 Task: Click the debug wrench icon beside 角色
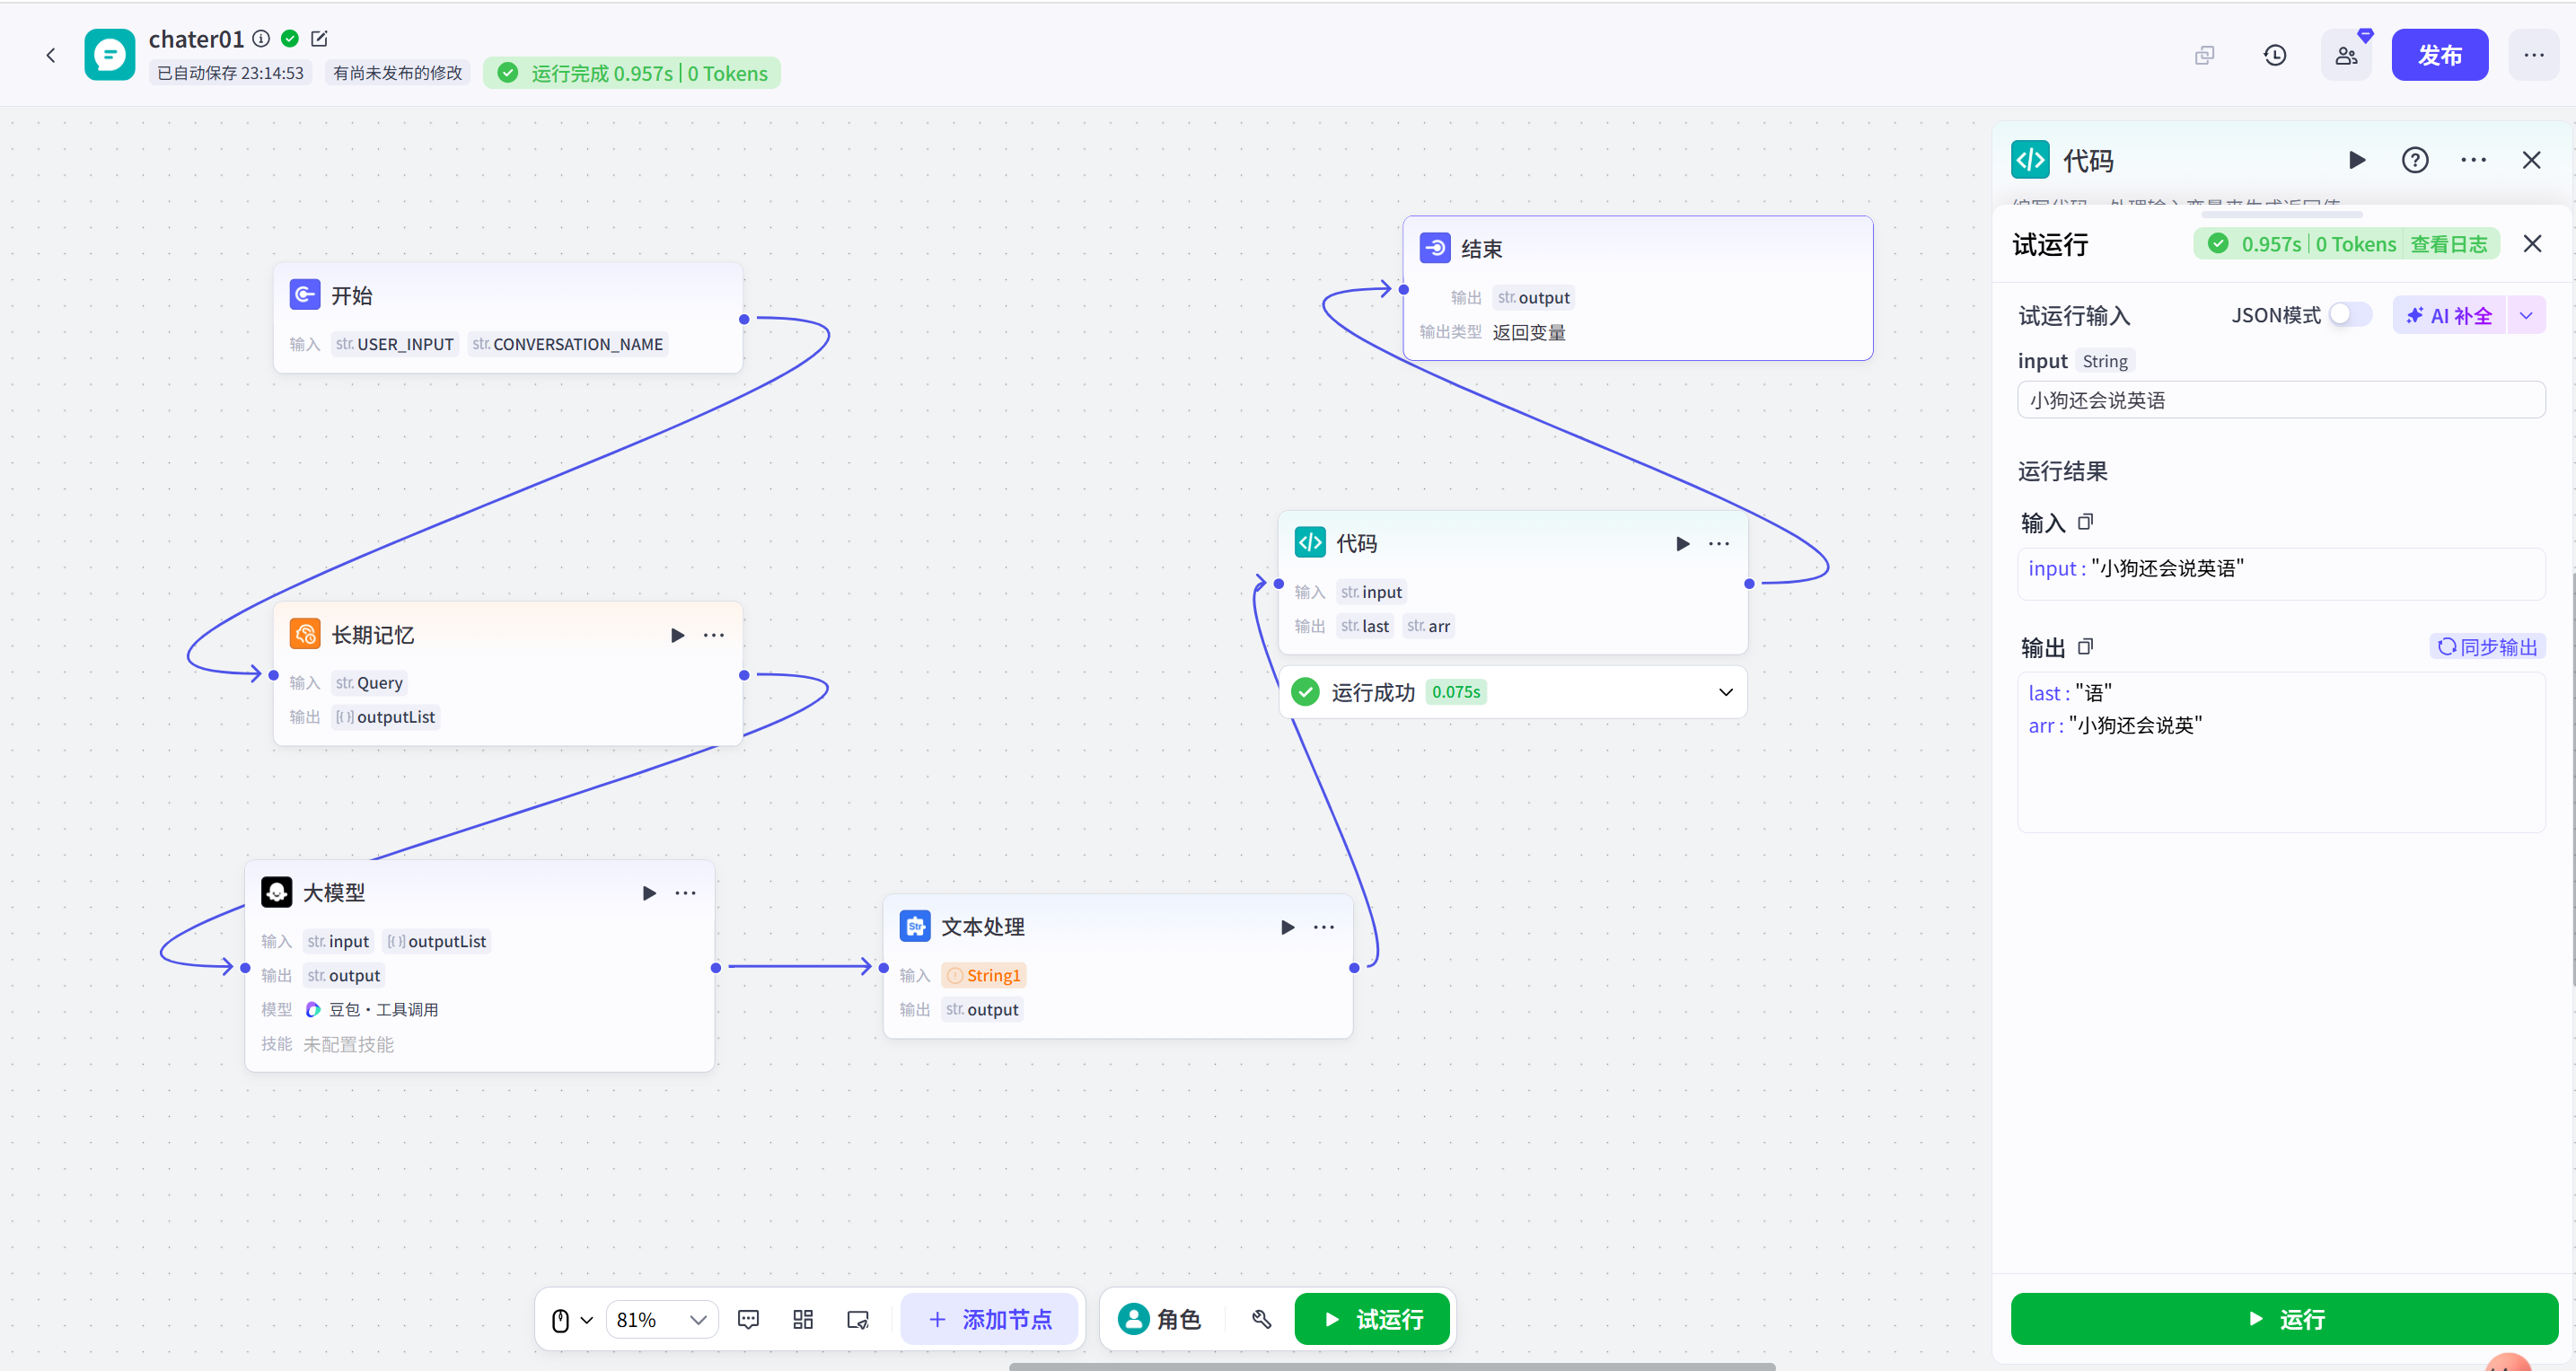point(1261,1319)
